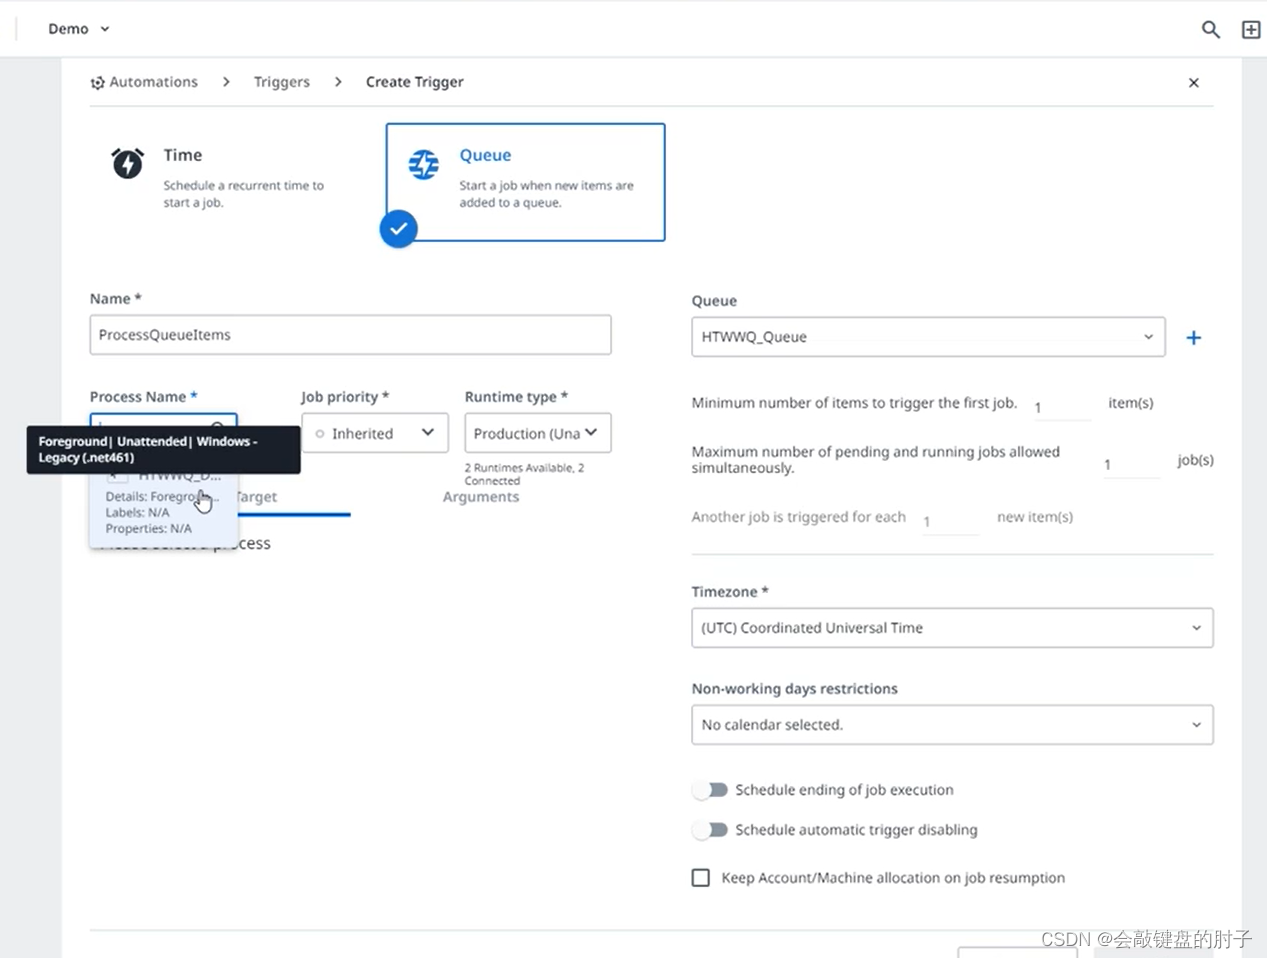
Task: Click the Process Name search field
Action: (x=163, y=420)
